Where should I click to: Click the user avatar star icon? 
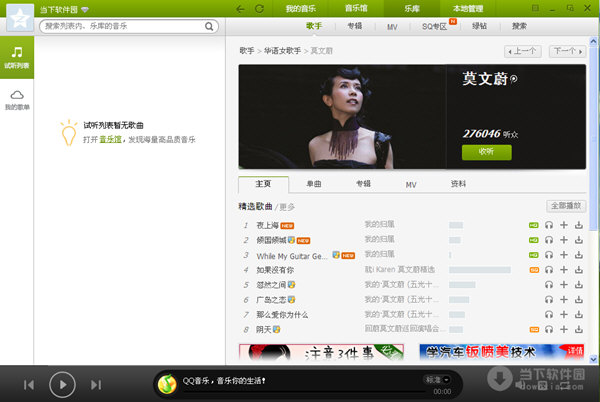point(20,18)
